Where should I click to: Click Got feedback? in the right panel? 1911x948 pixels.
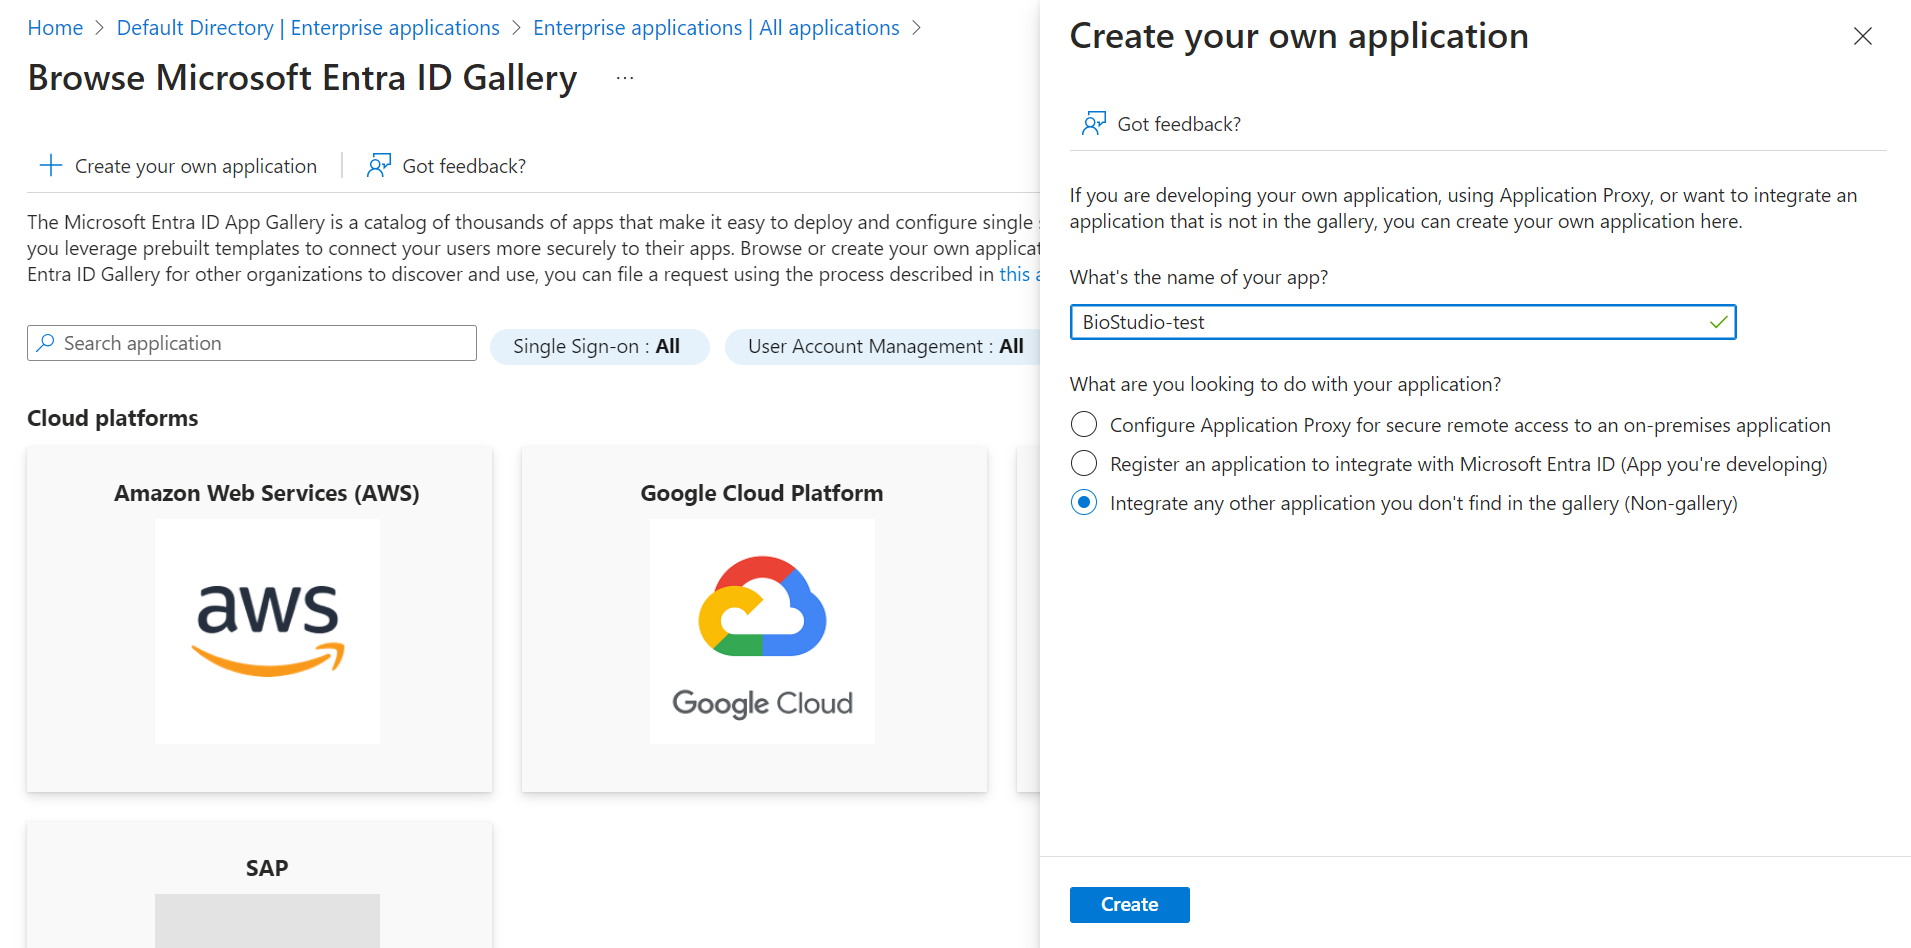pos(1179,124)
